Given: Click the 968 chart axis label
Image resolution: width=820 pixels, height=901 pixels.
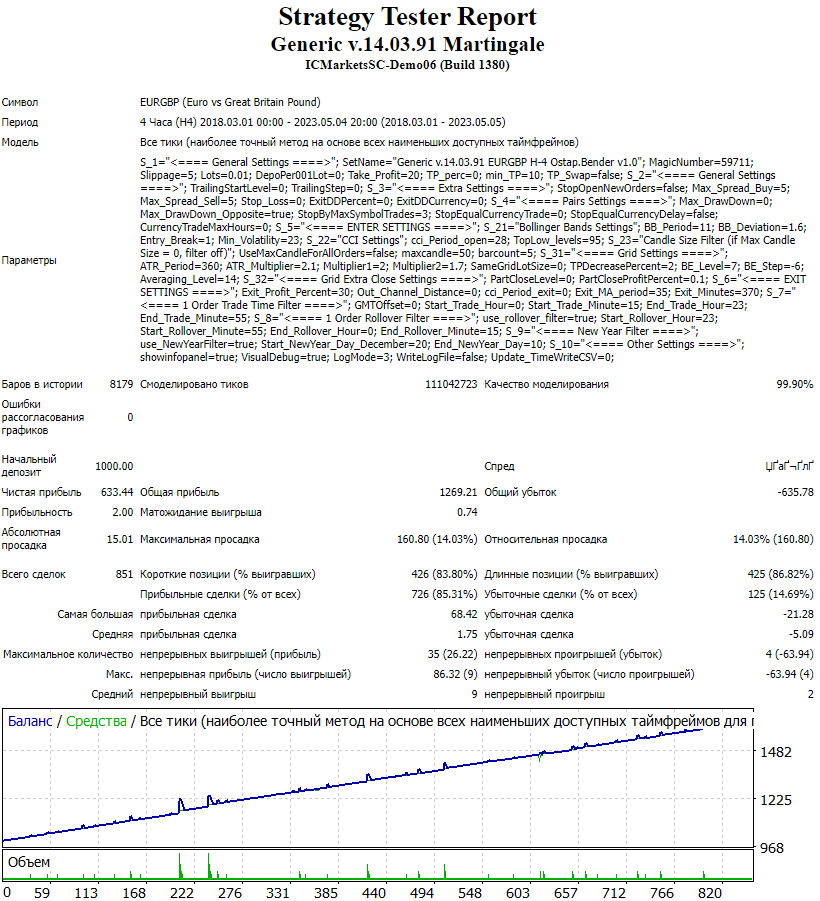Looking at the screenshot, I should tap(772, 849).
